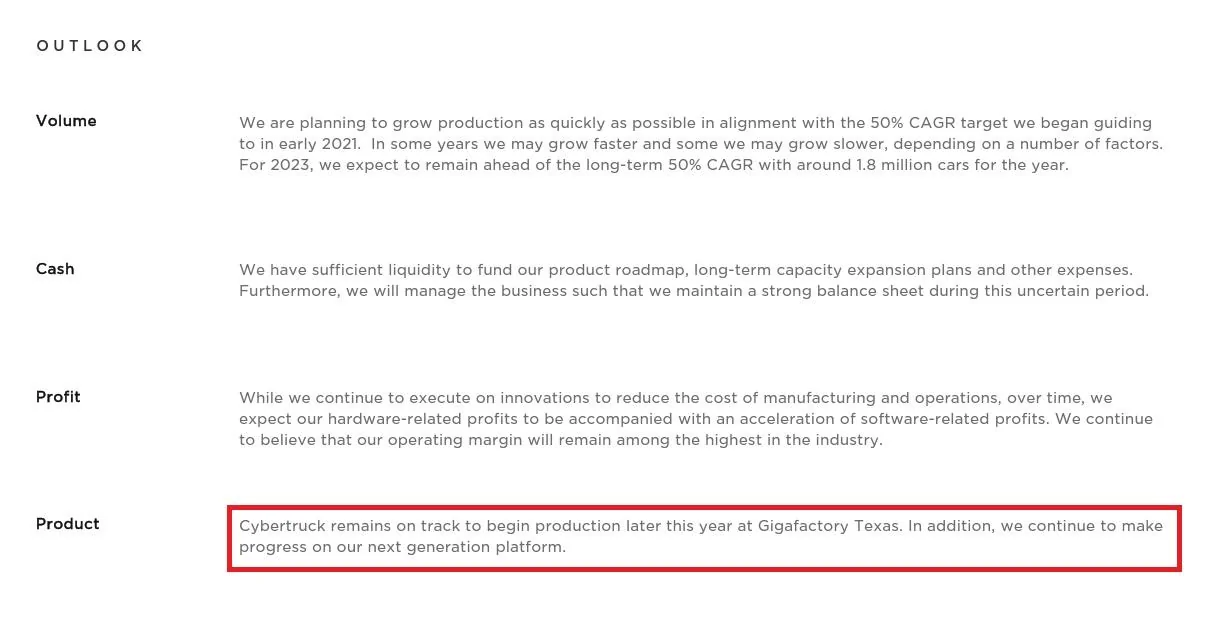Select the Product label
Image resolution: width=1231 pixels, height=629 pixels.
click(x=68, y=524)
